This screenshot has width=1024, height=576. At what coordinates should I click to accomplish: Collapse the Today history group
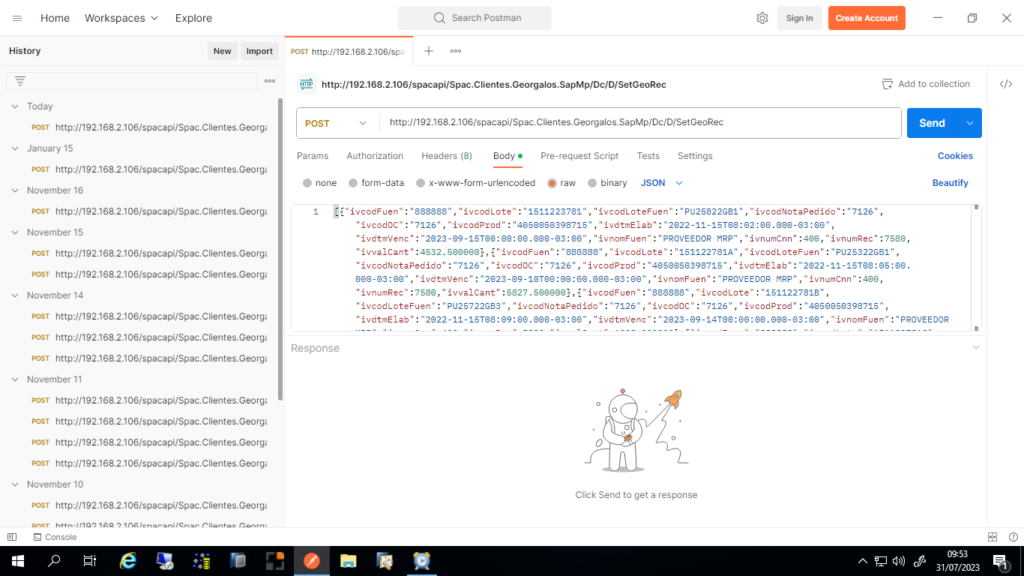[x=15, y=106]
